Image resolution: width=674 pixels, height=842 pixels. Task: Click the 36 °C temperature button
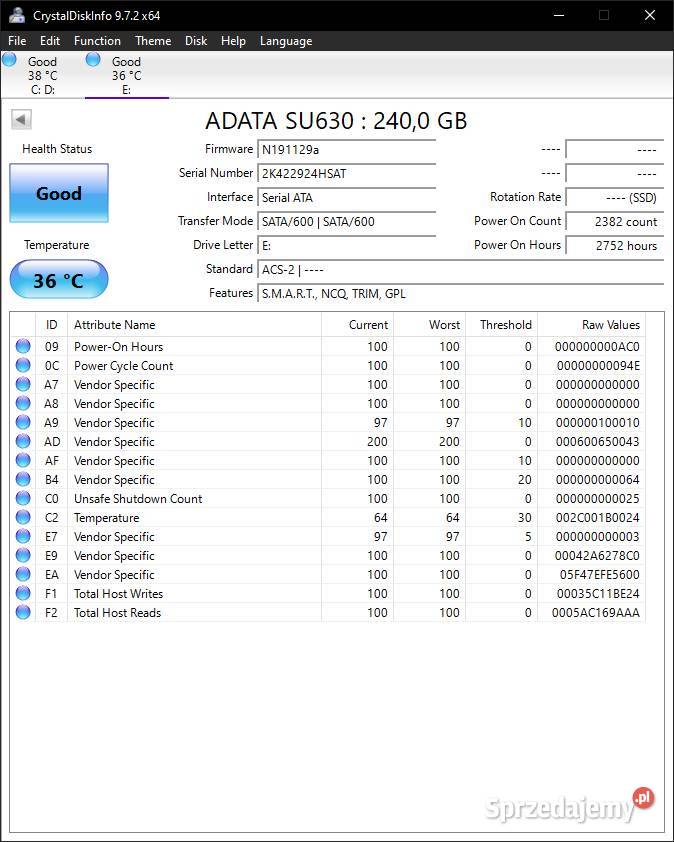coord(59,279)
